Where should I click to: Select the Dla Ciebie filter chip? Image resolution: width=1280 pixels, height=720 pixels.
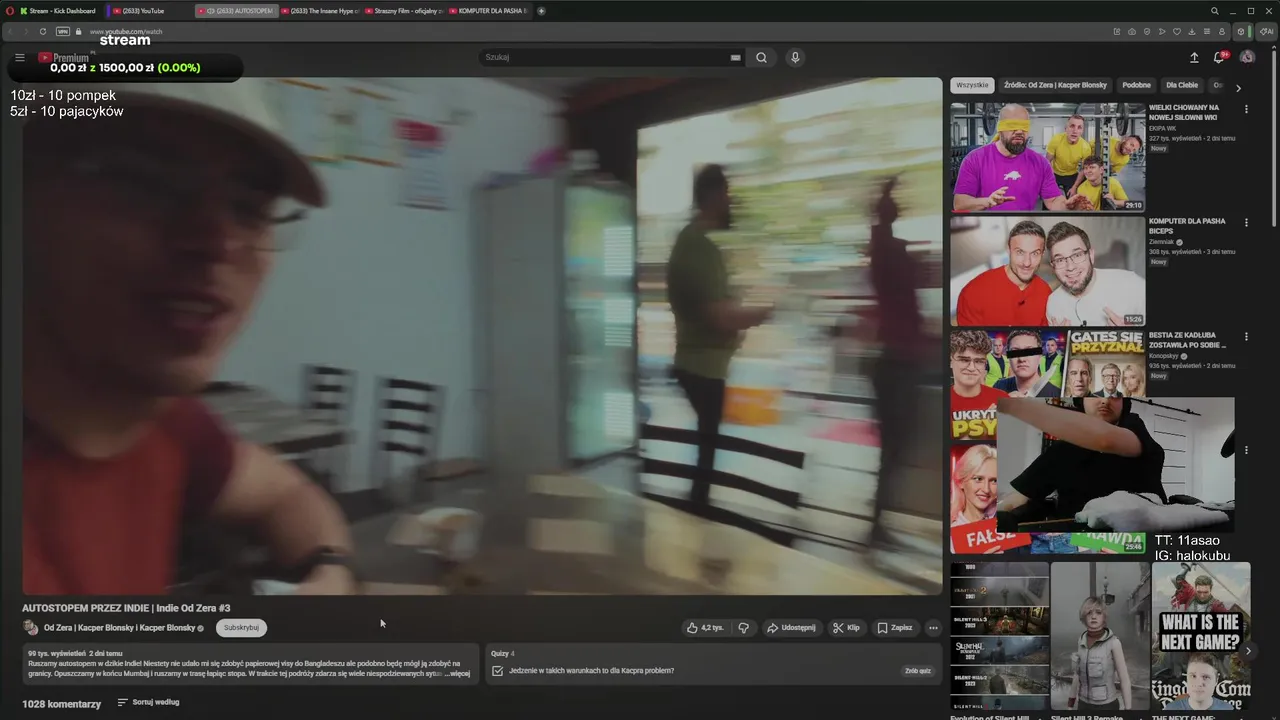pyautogui.click(x=1182, y=85)
